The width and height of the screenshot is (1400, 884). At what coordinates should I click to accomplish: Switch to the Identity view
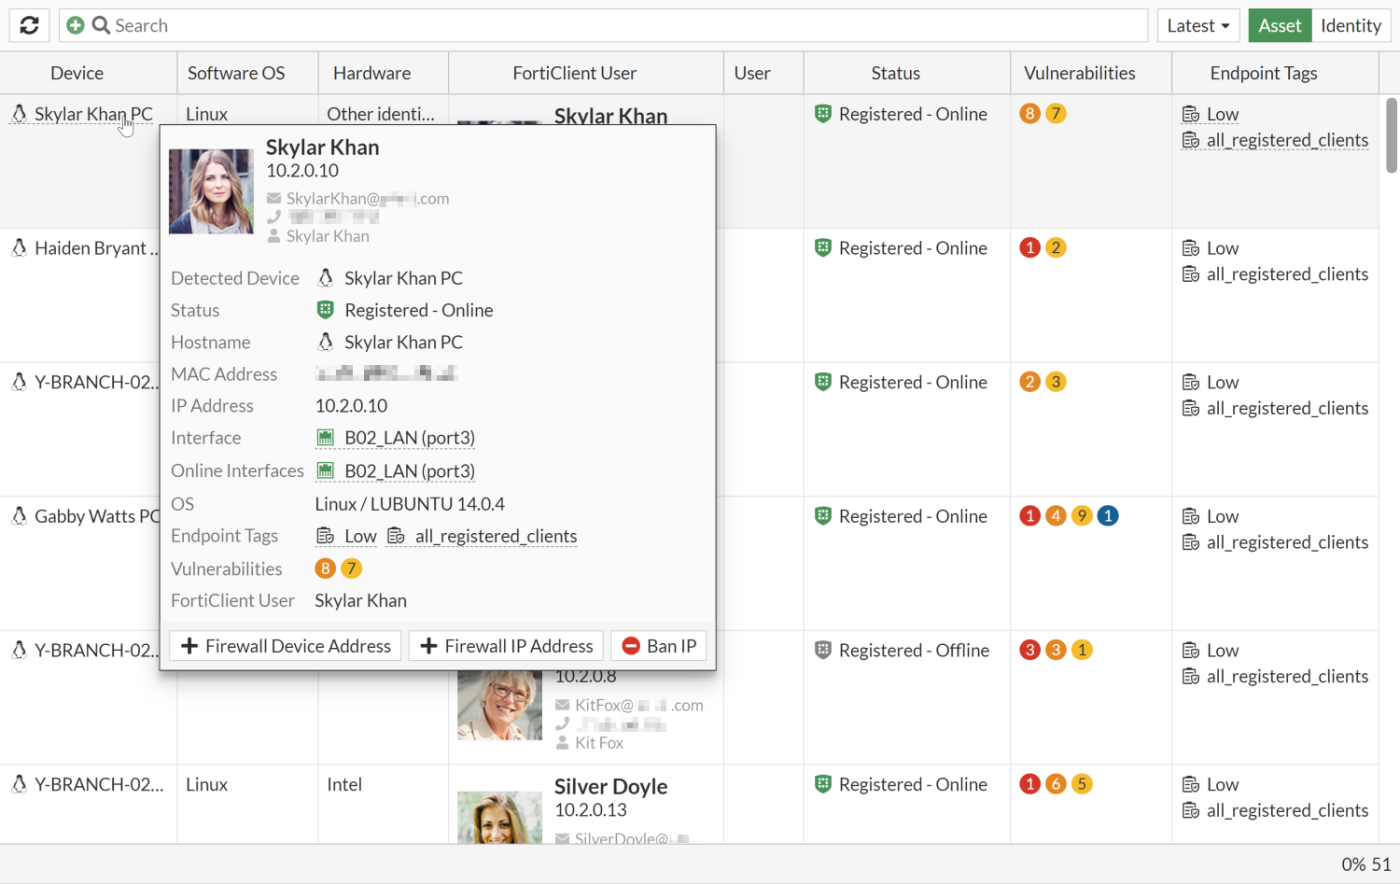point(1350,26)
